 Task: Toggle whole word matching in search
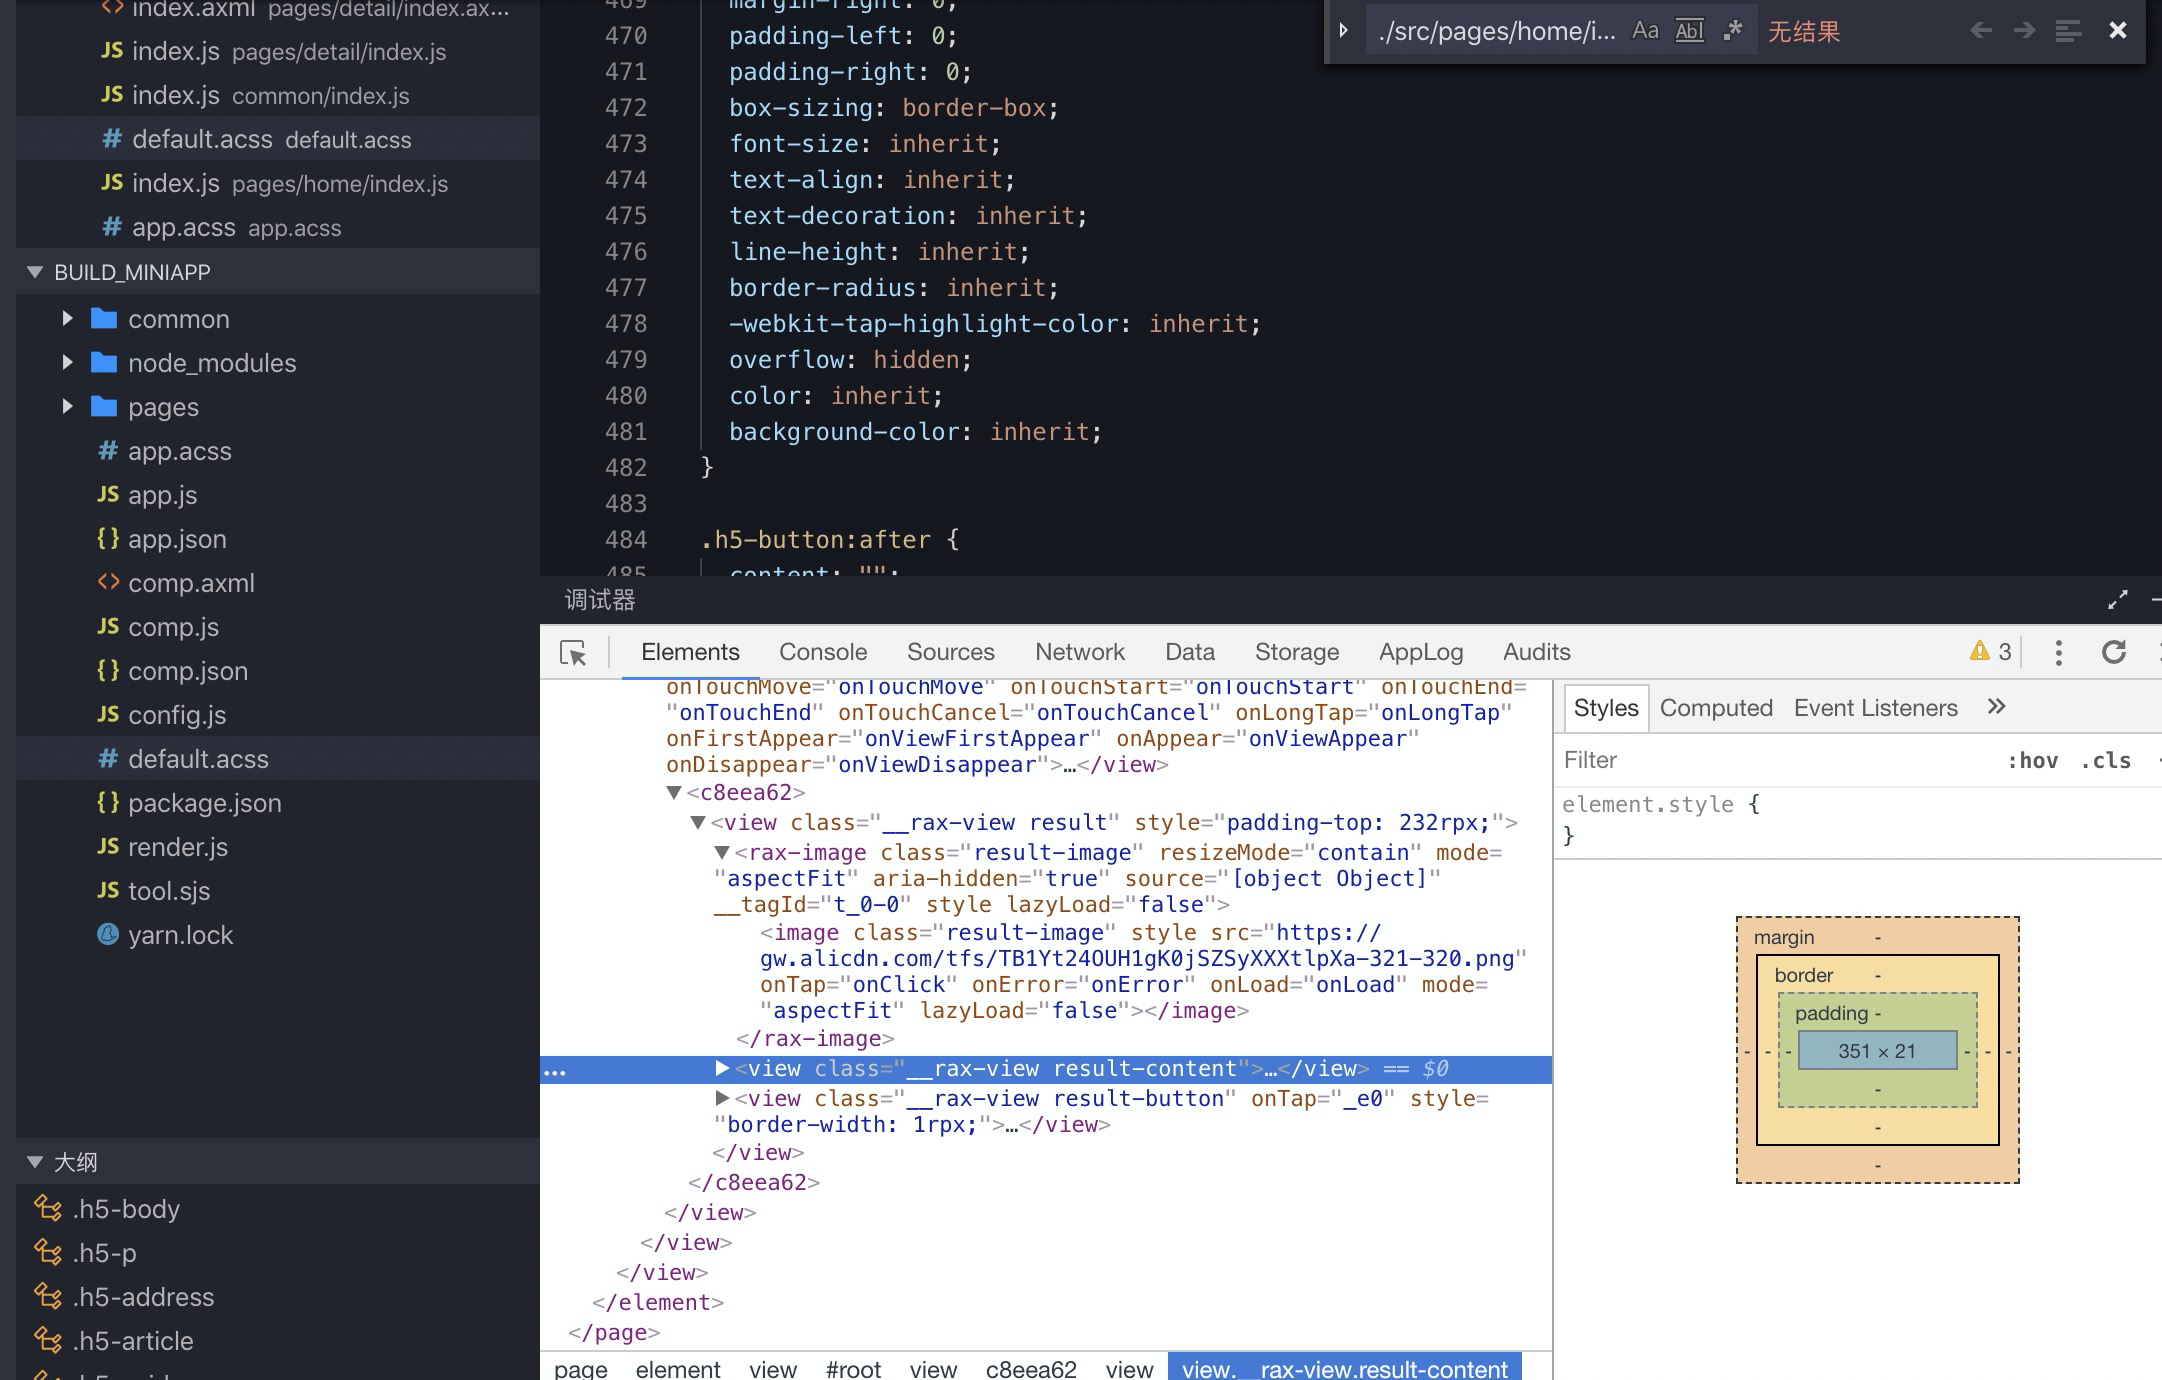1689,31
